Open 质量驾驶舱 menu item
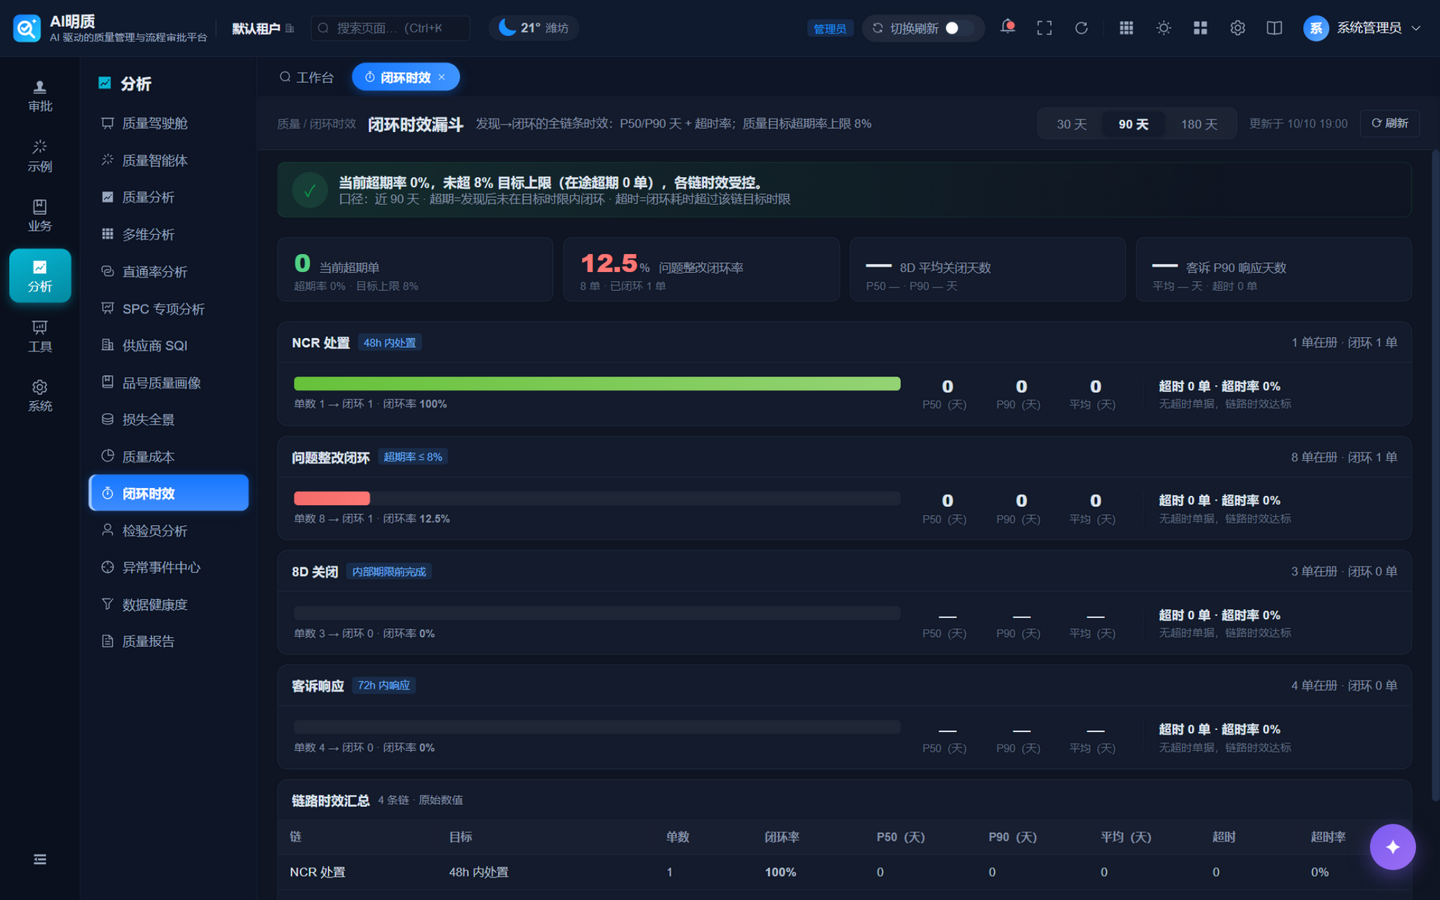This screenshot has height=900, width=1440. click(168, 123)
